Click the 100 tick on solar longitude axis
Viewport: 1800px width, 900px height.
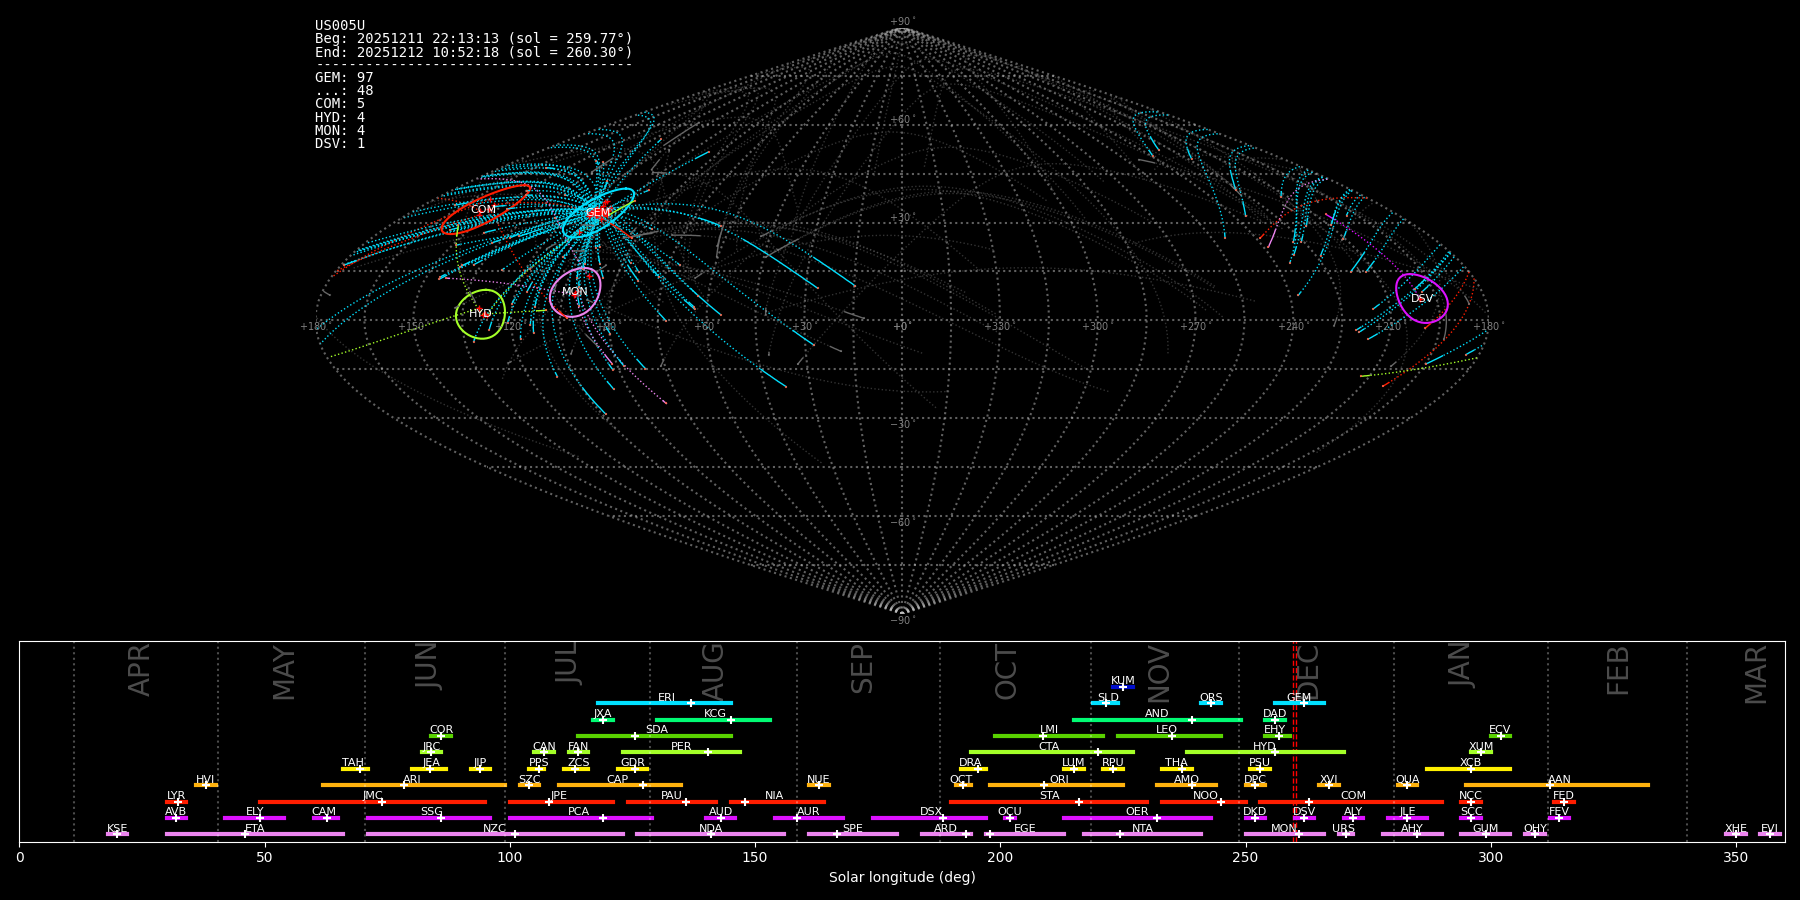pos(510,856)
